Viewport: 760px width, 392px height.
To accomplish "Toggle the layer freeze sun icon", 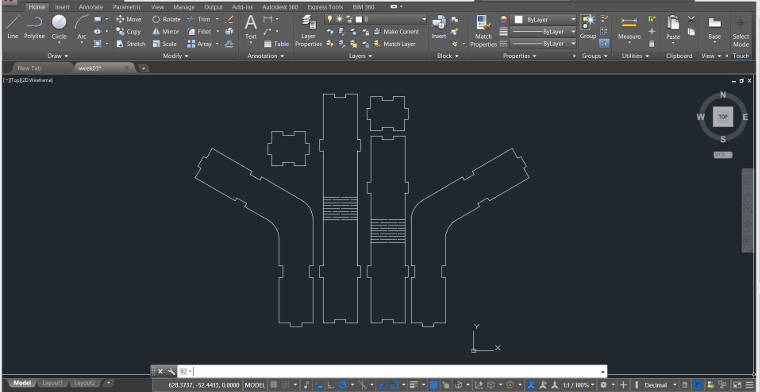I will tap(339, 19).
